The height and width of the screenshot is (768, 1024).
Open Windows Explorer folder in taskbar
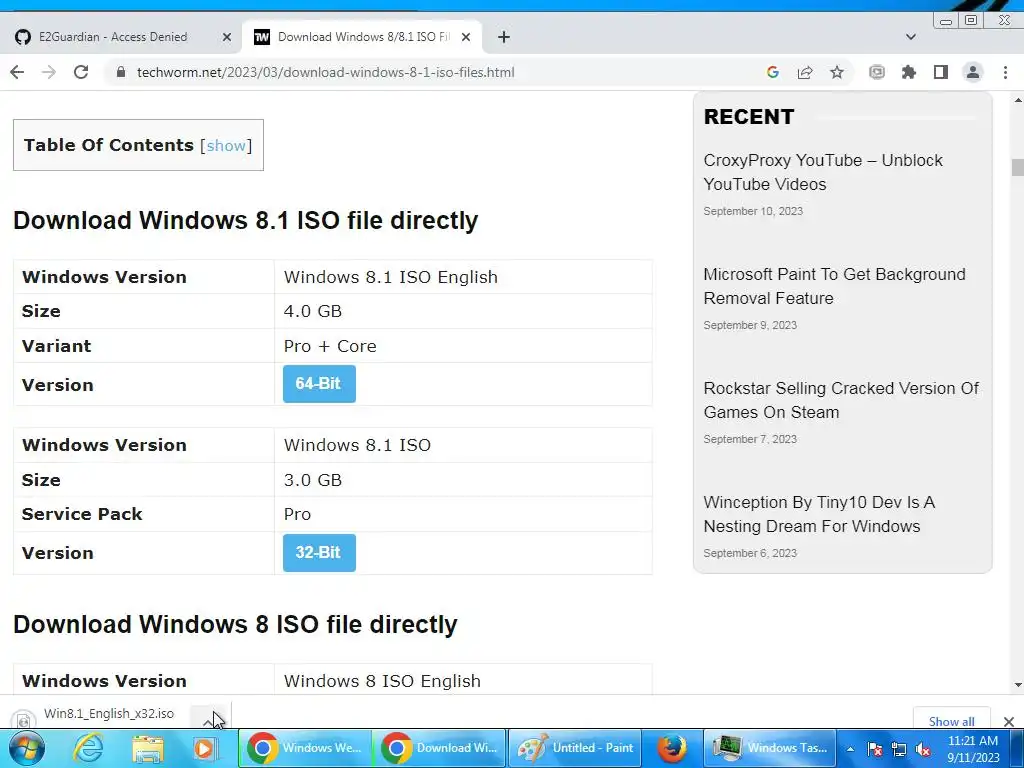148,748
